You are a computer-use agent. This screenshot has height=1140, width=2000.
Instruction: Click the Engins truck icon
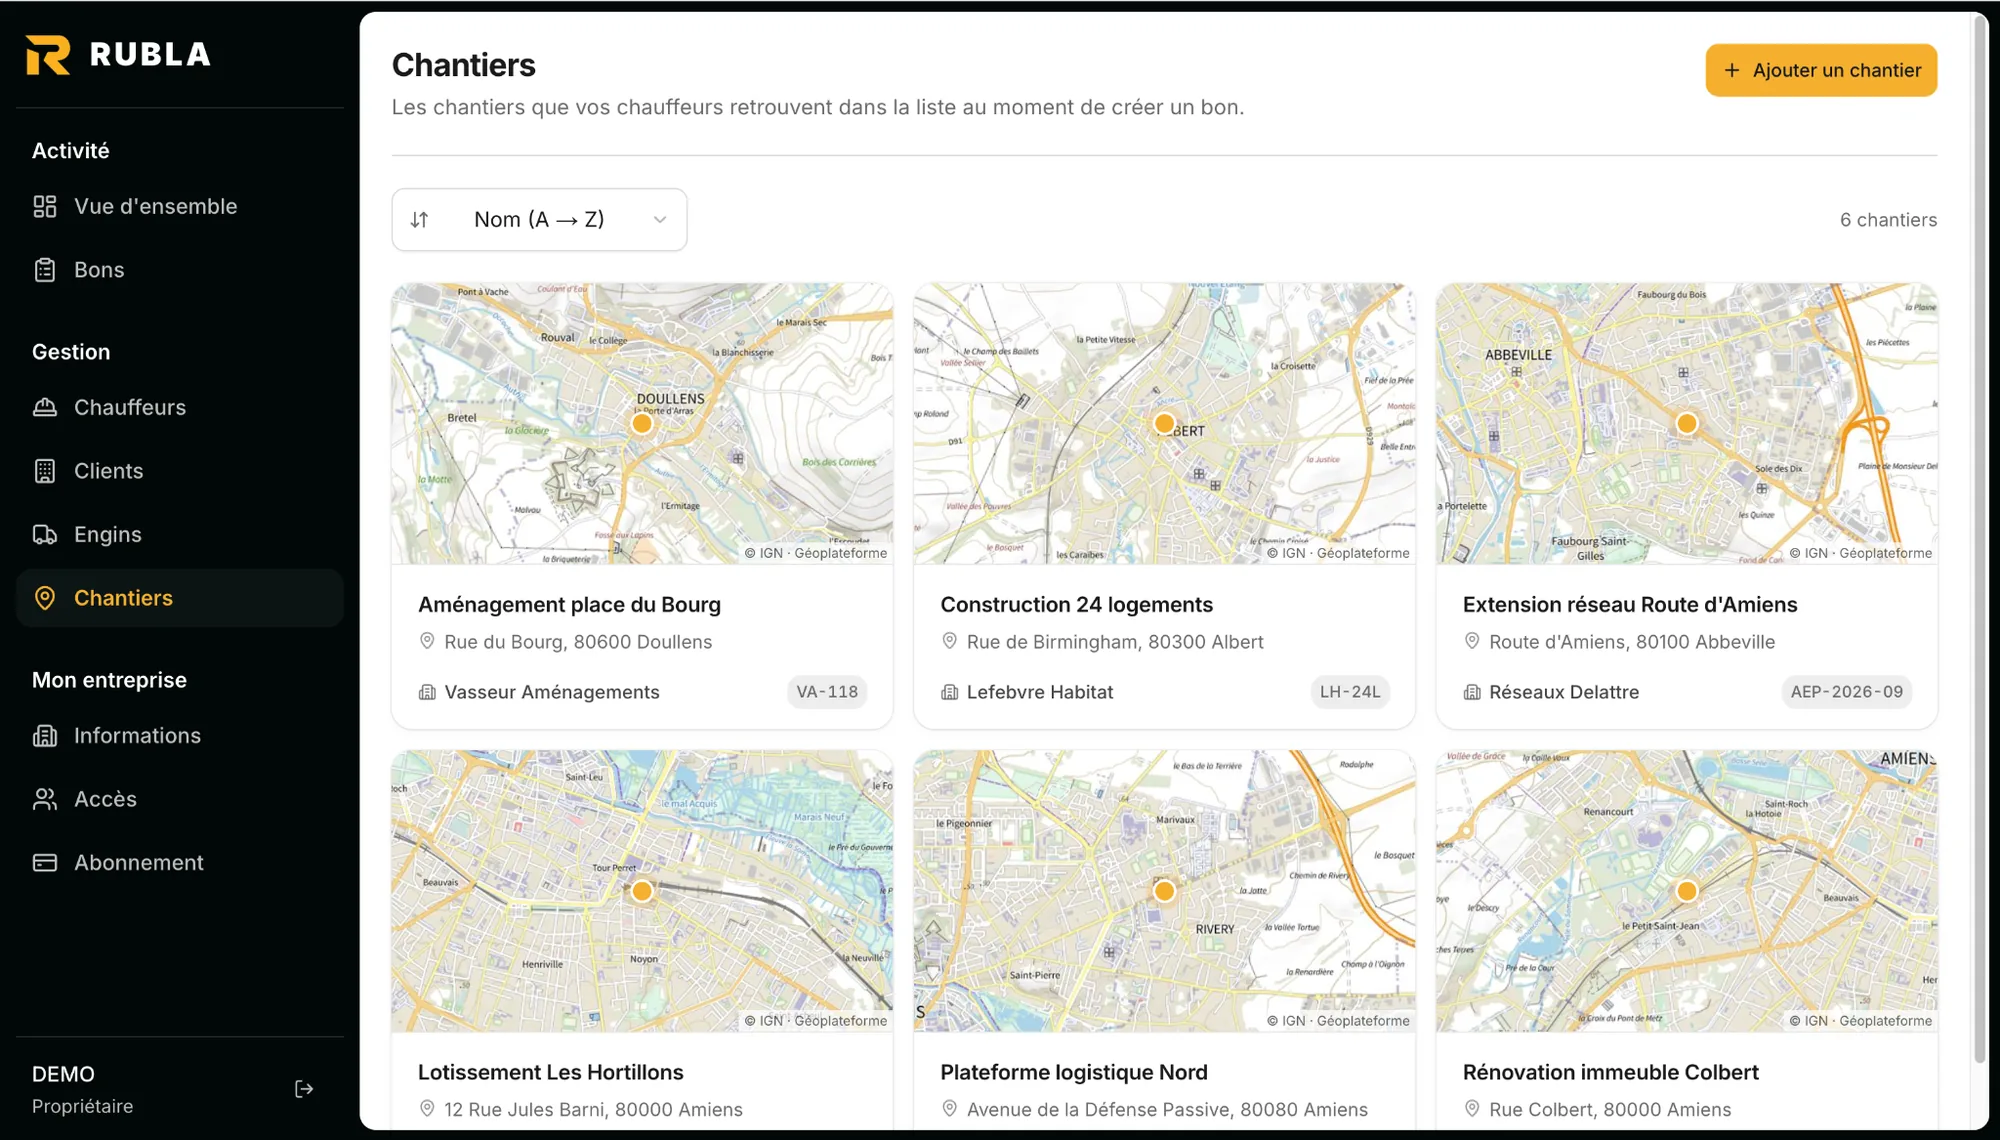[45, 534]
